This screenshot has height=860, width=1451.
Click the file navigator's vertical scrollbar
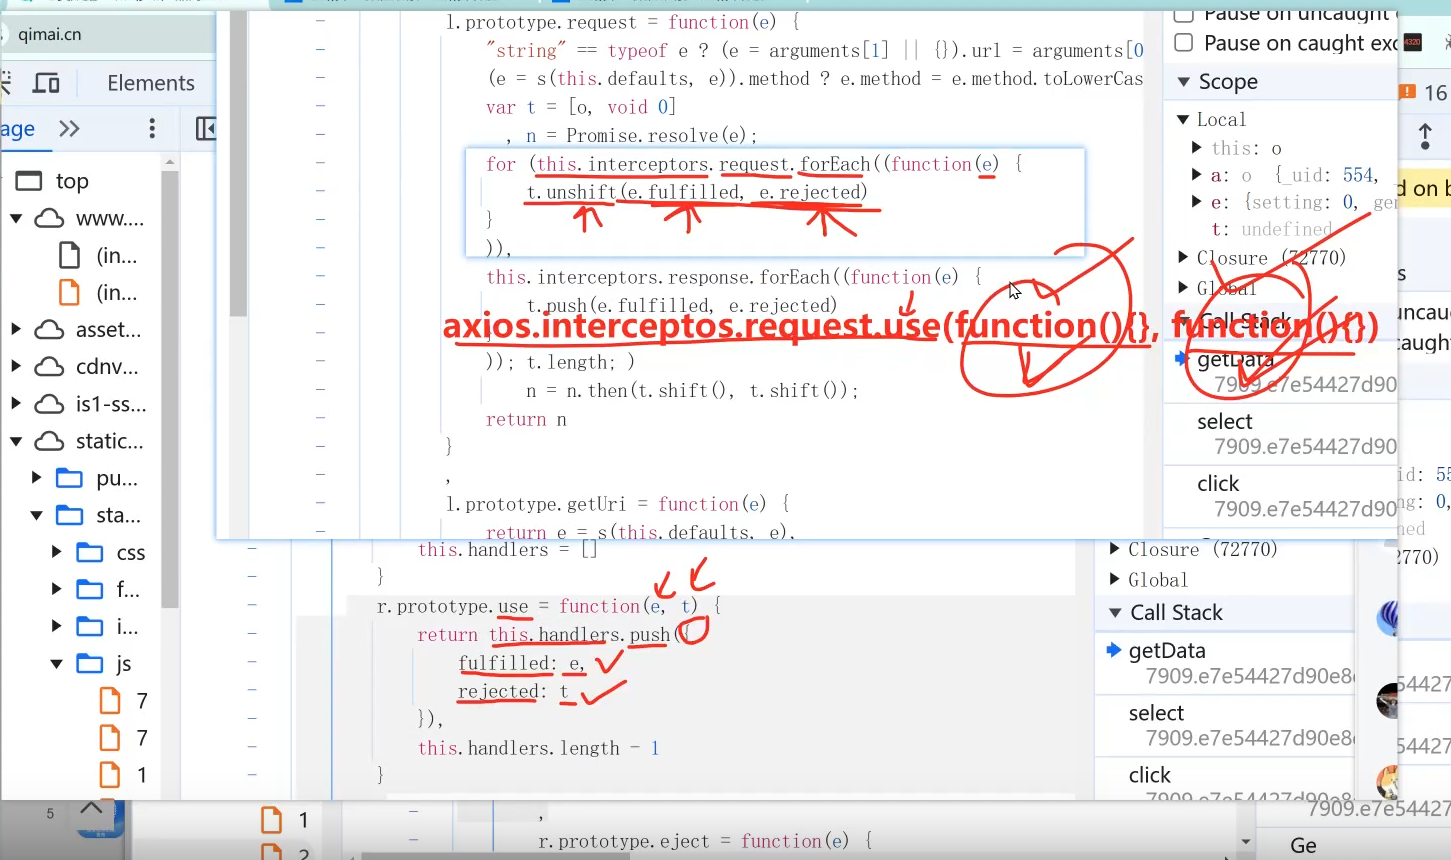(x=170, y=390)
